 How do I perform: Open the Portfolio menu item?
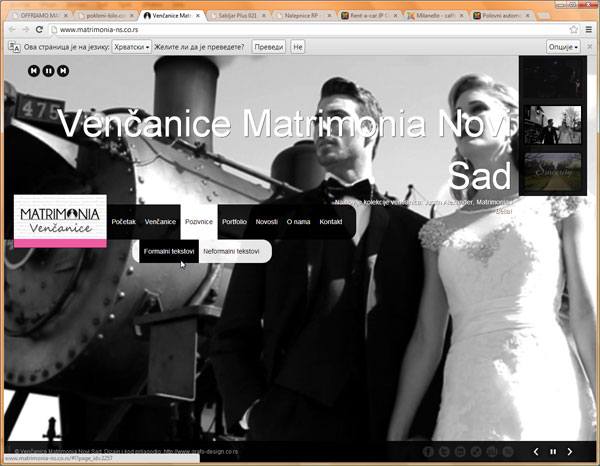click(x=234, y=222)
